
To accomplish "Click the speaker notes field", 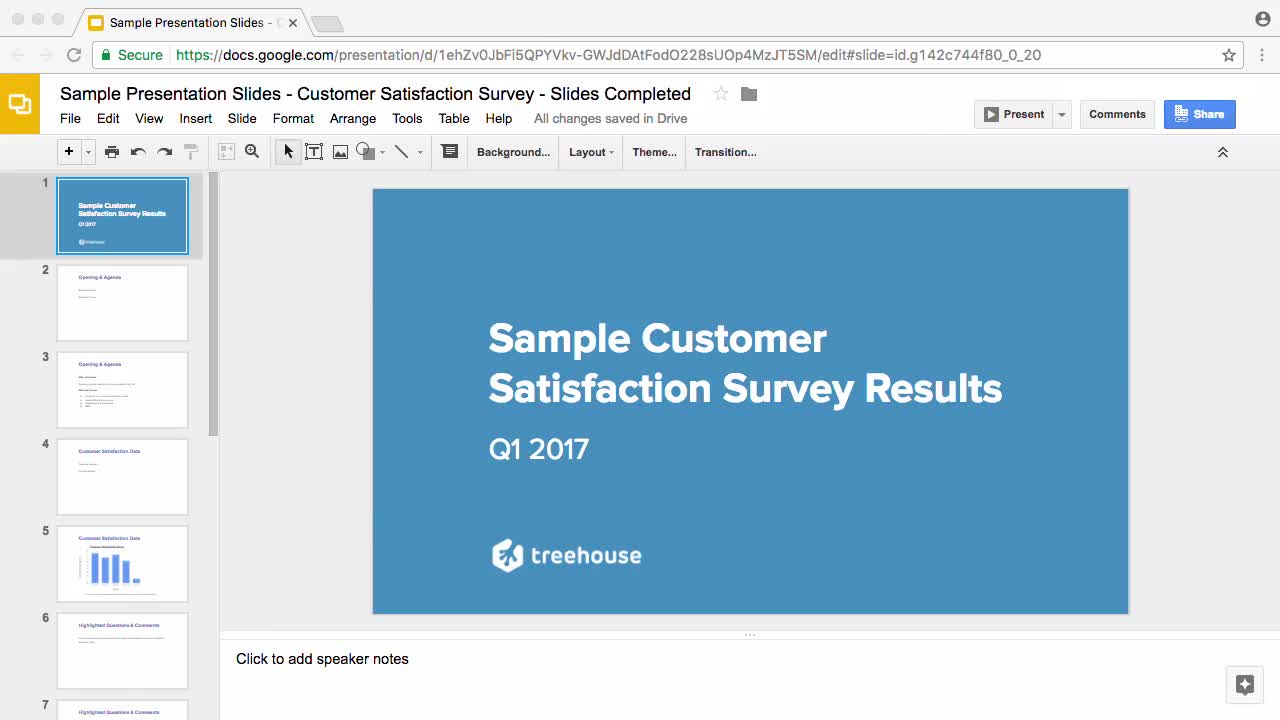I will pyautogui.click(x=322, y=659).
